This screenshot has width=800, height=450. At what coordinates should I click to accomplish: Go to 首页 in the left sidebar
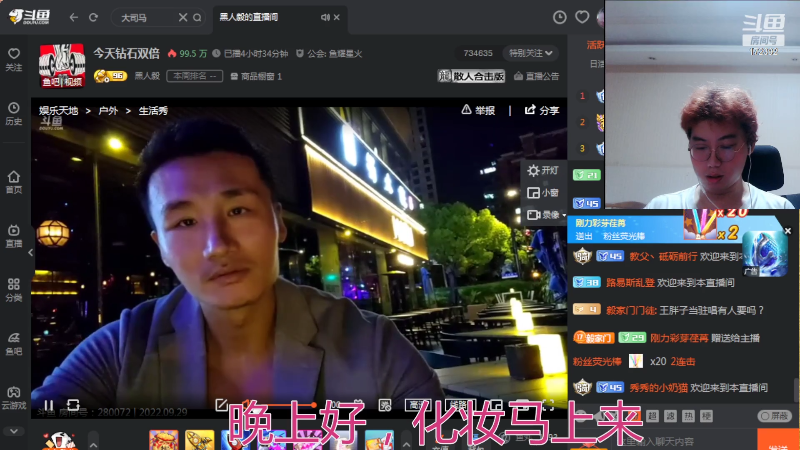(14, 182)
